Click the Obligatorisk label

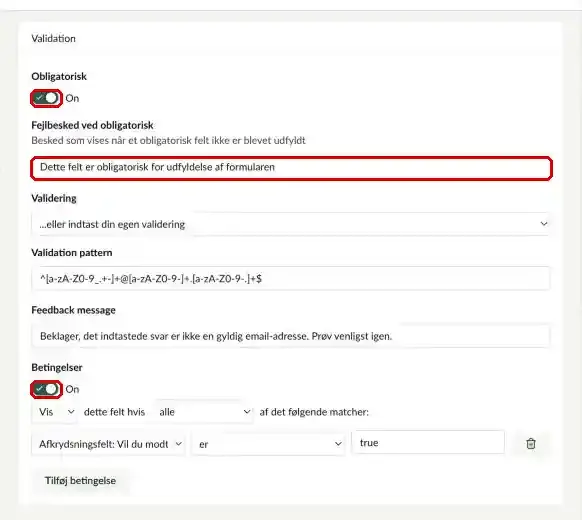point(59,76)
